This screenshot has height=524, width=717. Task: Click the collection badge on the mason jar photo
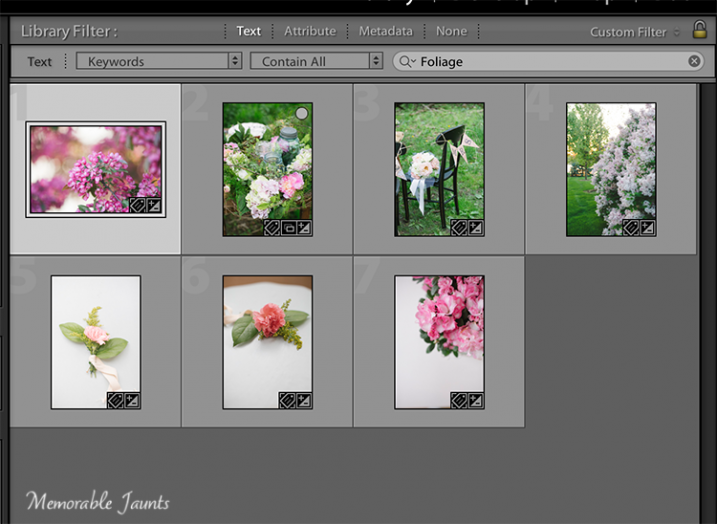[287, 228]
